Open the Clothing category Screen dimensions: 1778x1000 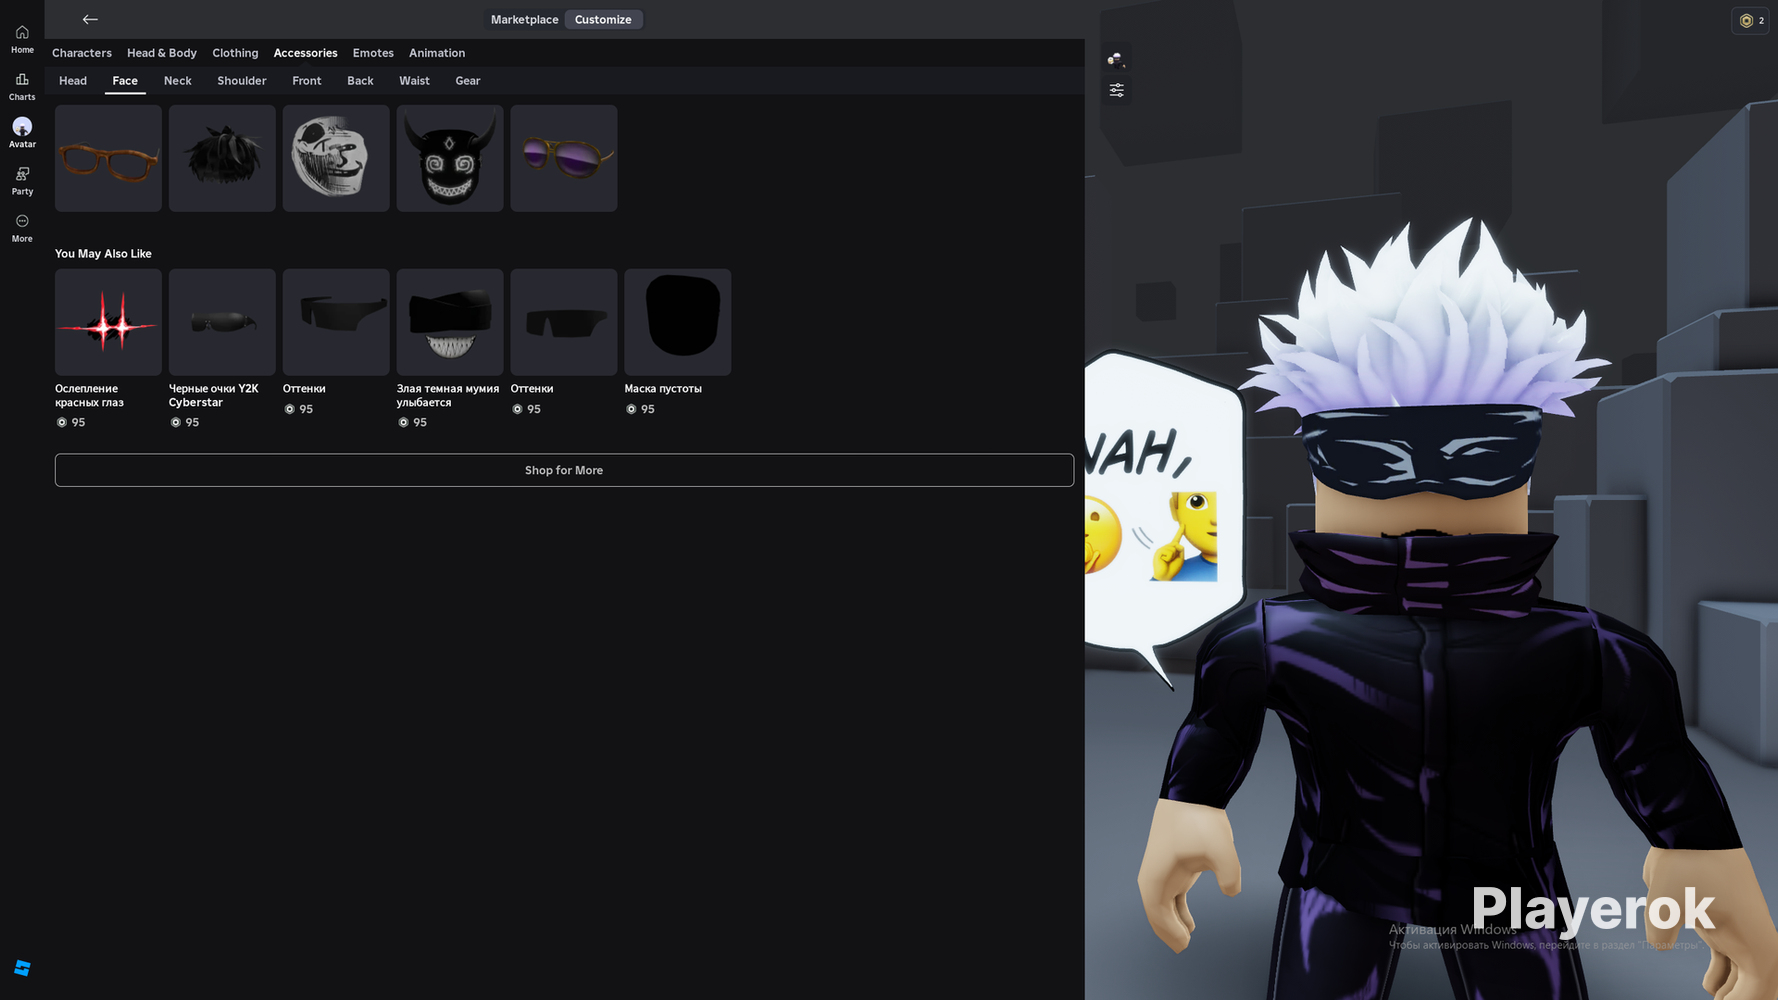tap(235, 53)
